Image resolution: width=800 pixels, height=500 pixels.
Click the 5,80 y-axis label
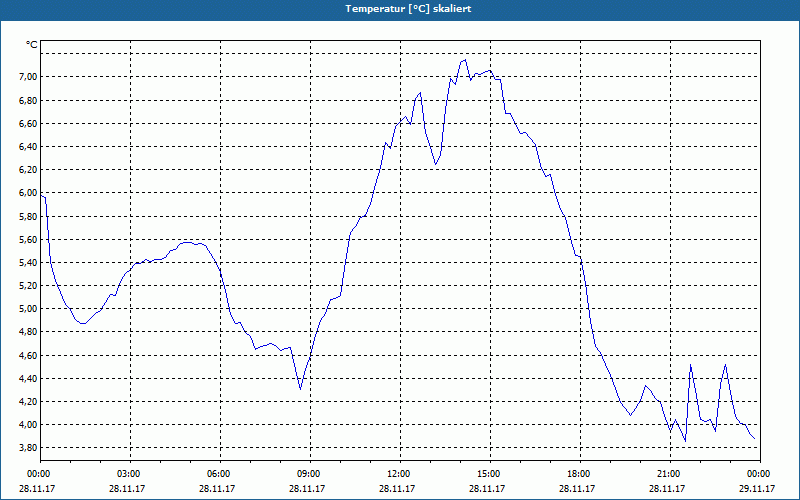click(28, 216)
